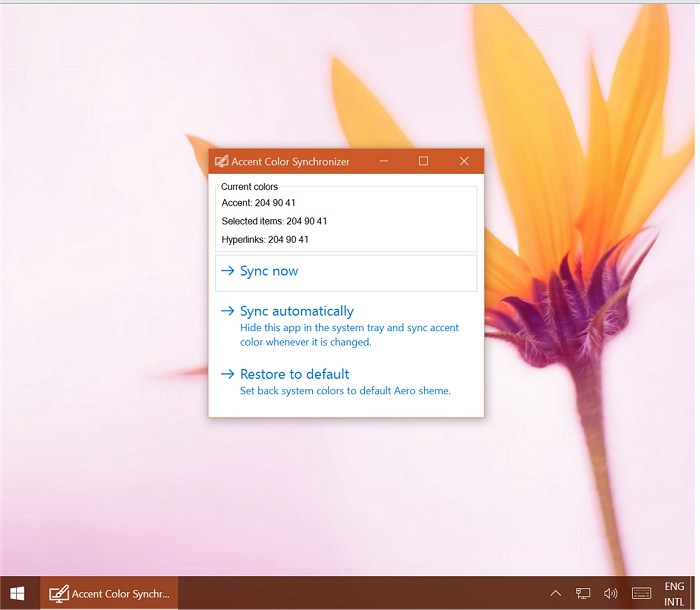
Task: Show hidden system tray icons chevron
Action: pyautogui.click(x=555, y=593)
